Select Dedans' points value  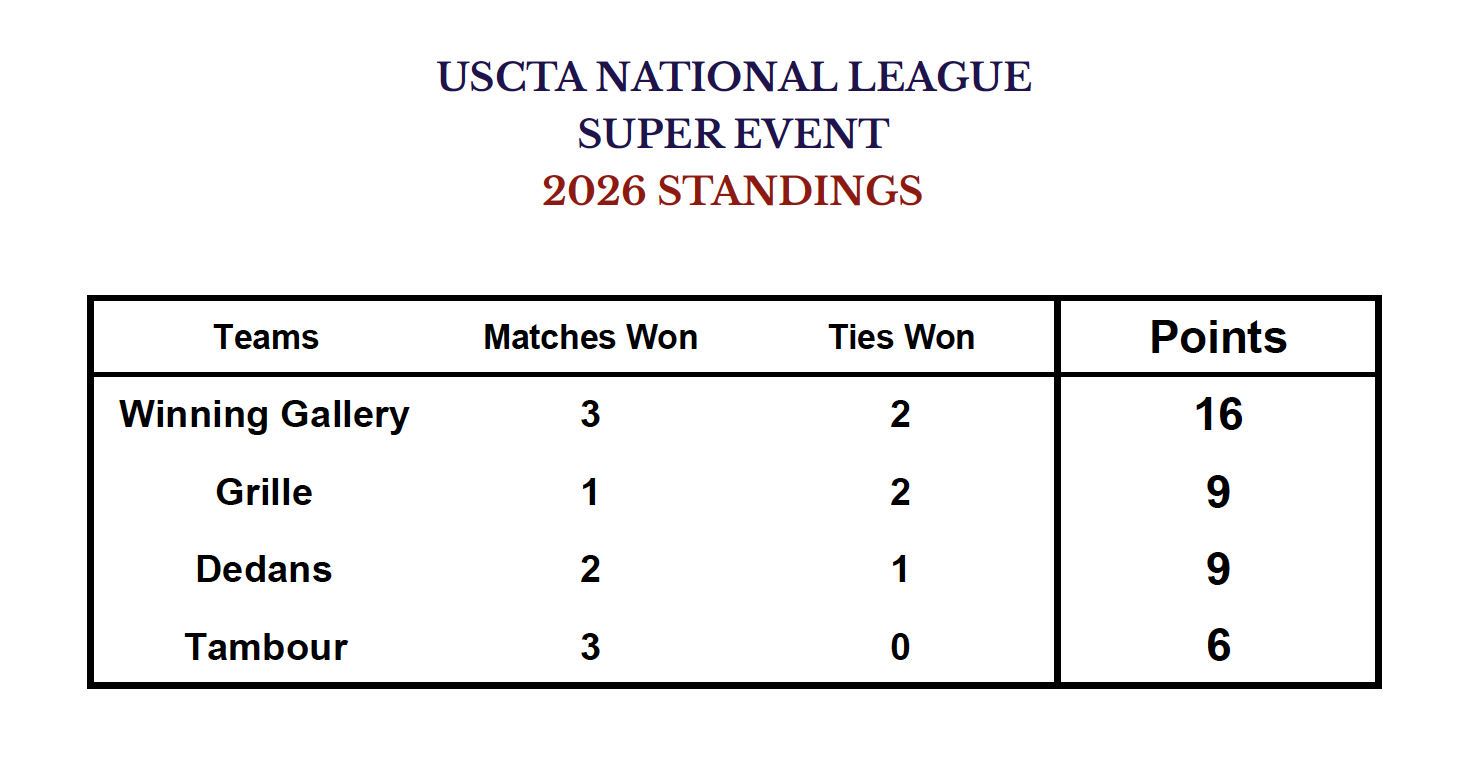pyautogui.click(x=1218, y=569)
